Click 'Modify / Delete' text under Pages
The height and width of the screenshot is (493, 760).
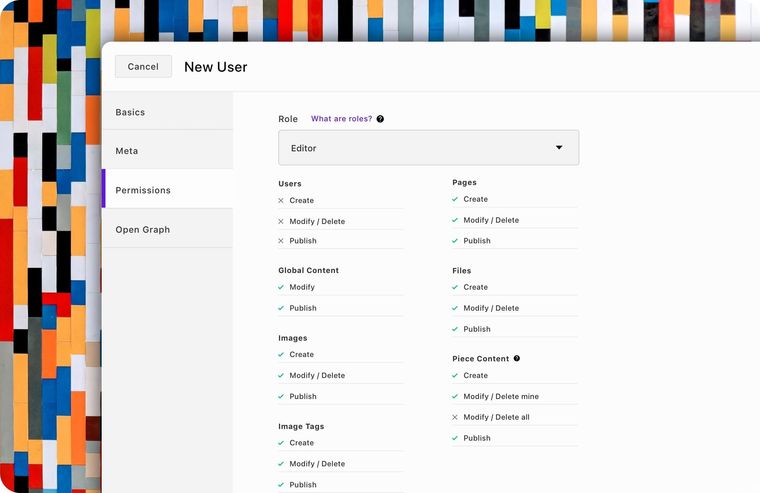click(x=491, y=220)
